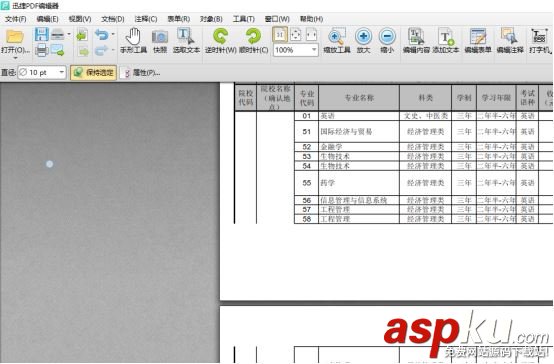The image size is (554, 364).
Task: Click the 科类 column header
Action: (x=425, y=98)
